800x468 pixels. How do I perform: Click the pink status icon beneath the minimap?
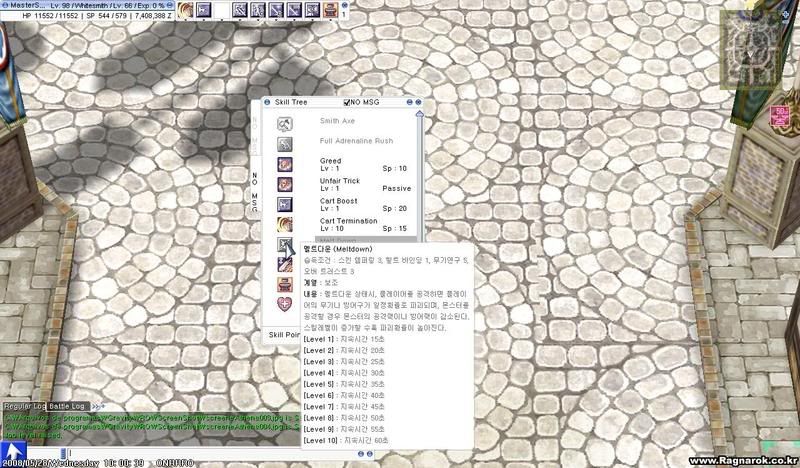coord(780,116)
